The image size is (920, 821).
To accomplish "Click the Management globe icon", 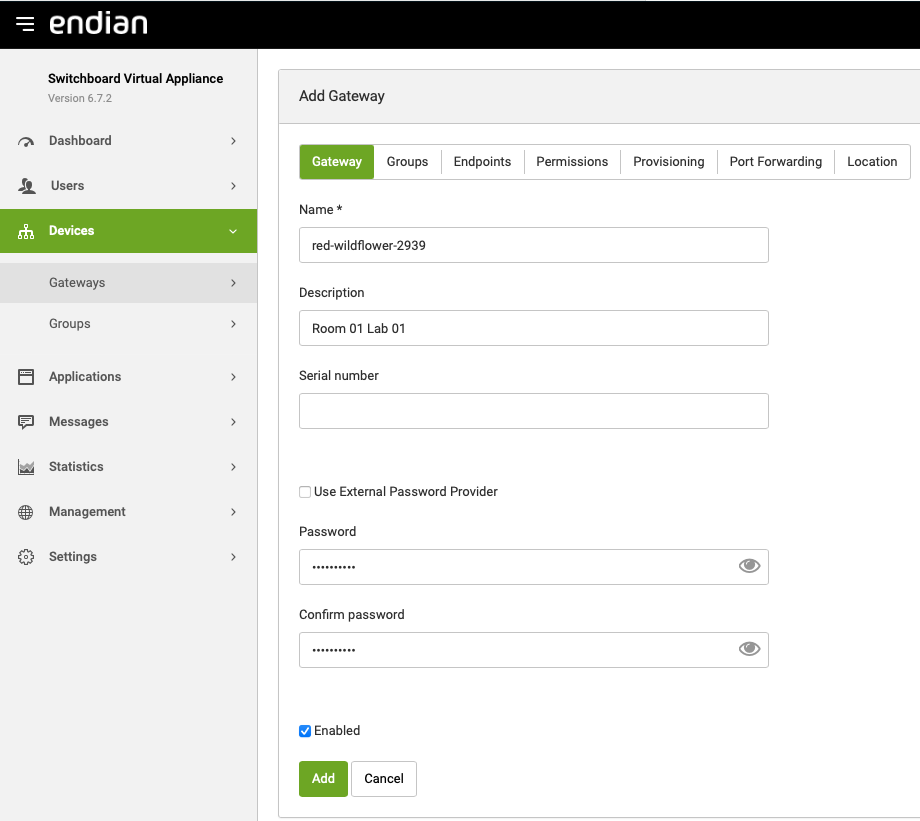I will 27,512.
